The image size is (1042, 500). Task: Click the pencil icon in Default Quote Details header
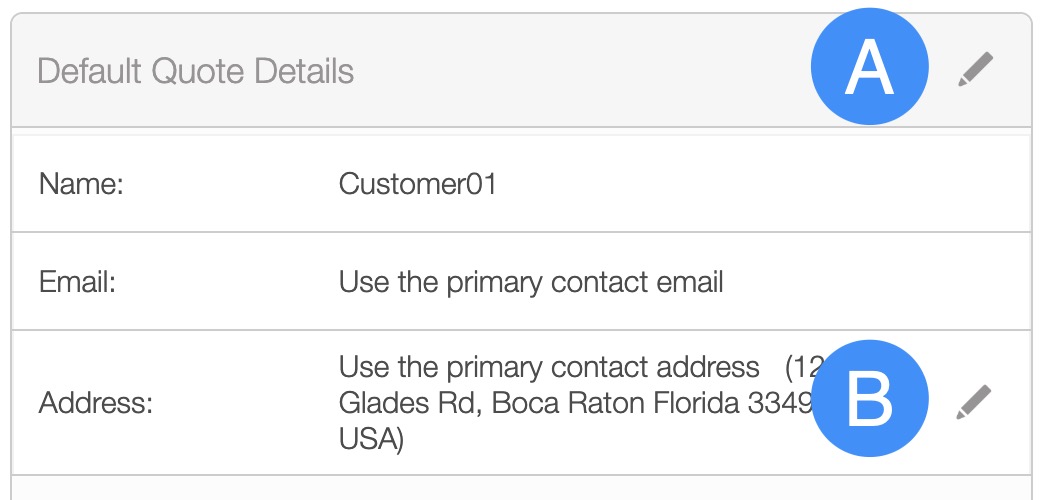pos(975,71)
